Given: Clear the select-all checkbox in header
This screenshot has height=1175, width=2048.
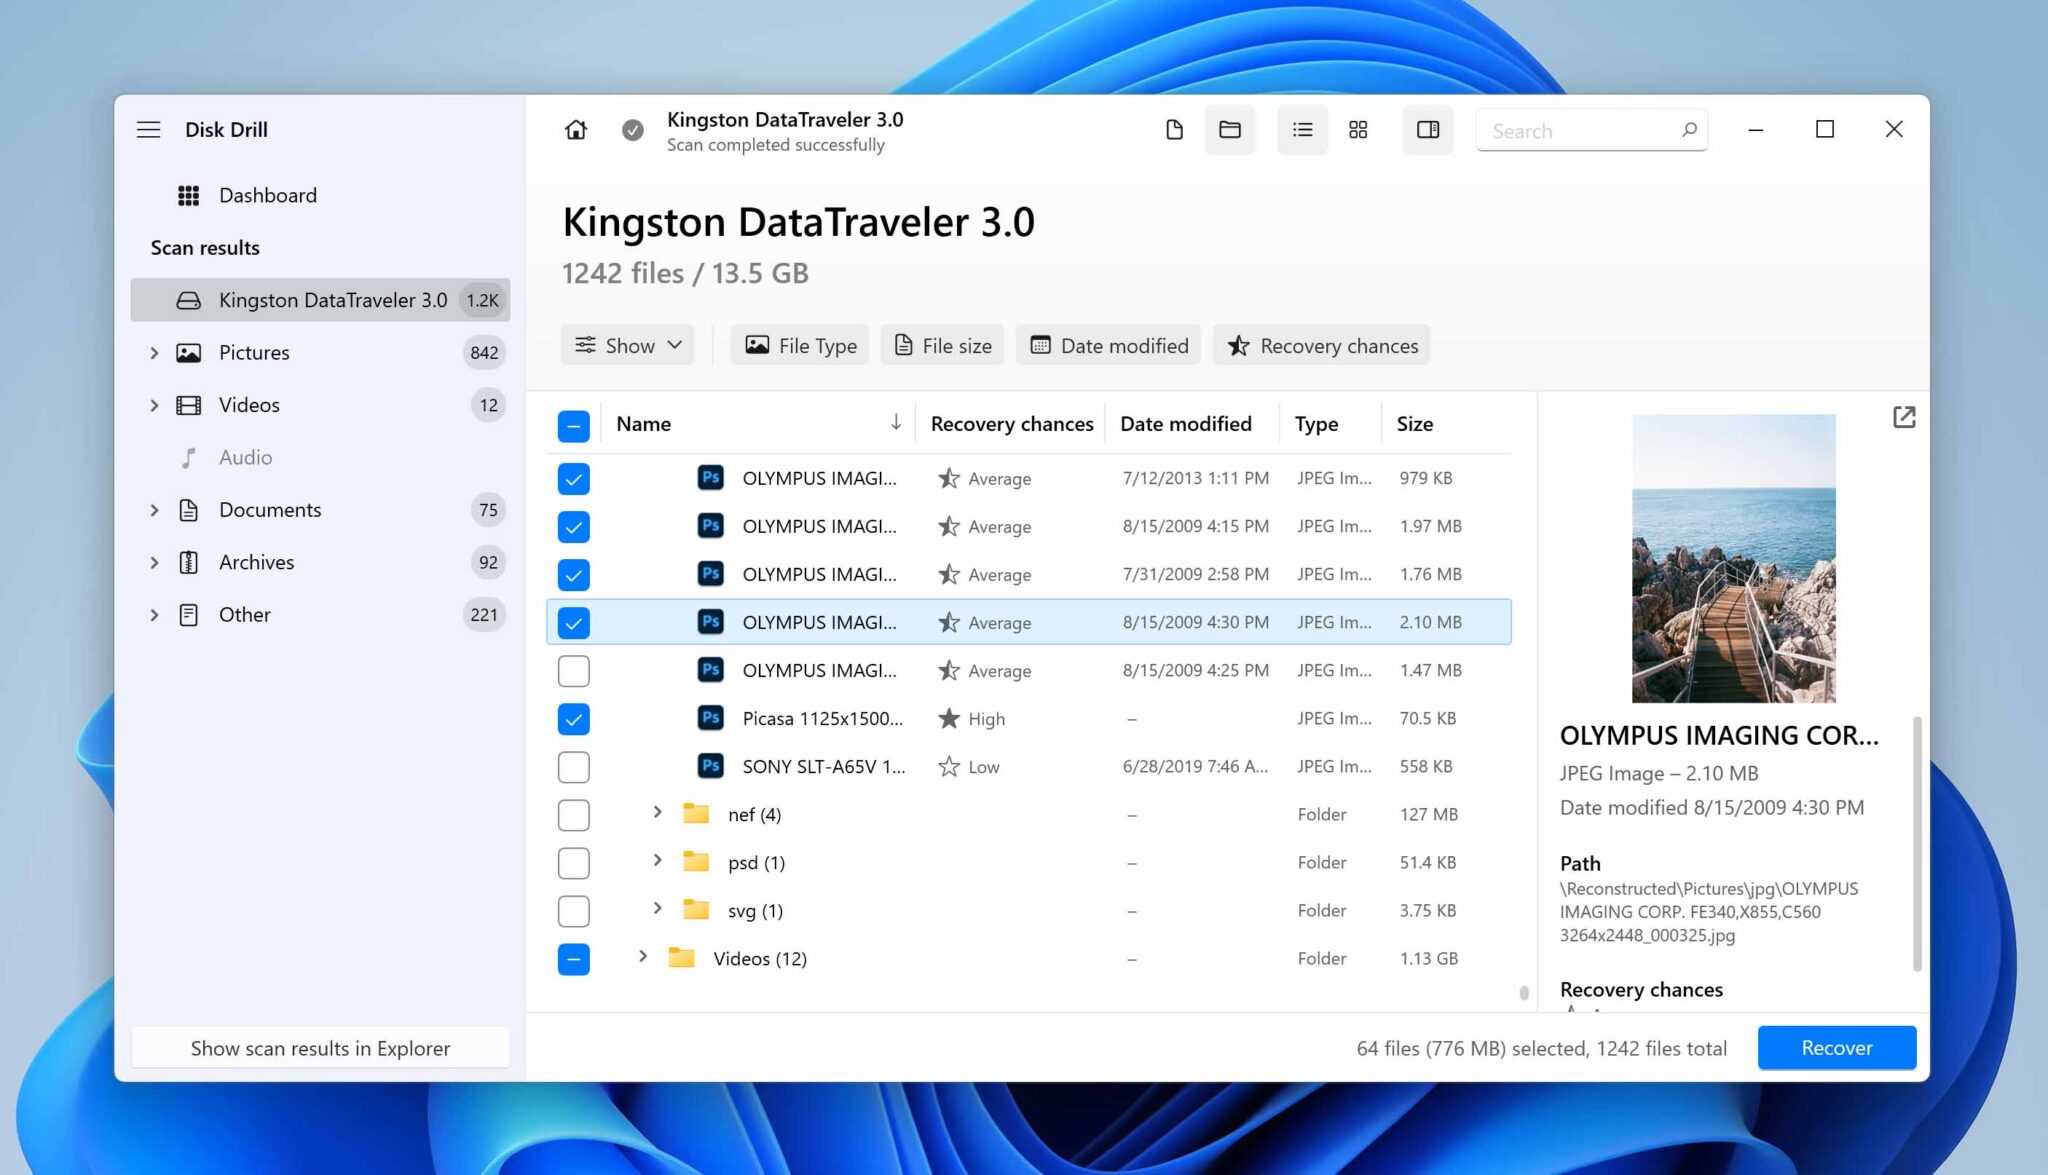Looking at the screenshot, I should 573,425.
